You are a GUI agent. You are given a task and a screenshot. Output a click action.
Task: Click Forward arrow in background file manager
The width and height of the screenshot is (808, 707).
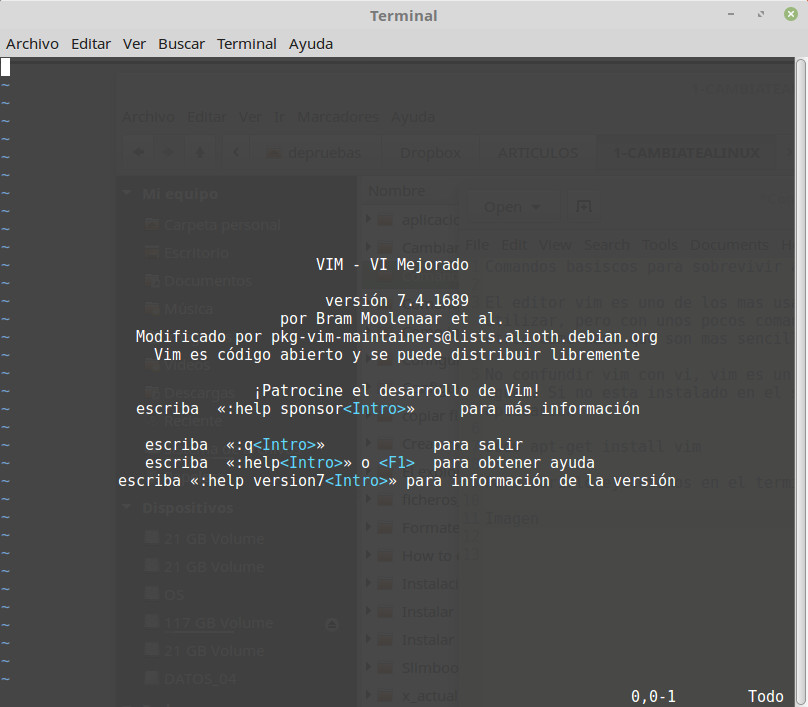point(169,152)
